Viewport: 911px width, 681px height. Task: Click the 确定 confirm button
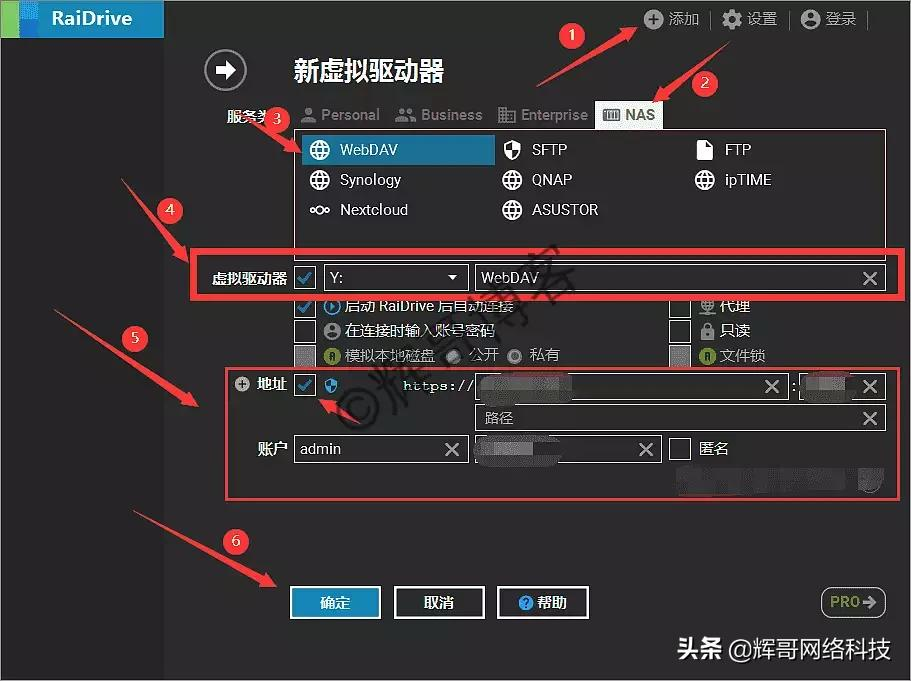[335, 603]
